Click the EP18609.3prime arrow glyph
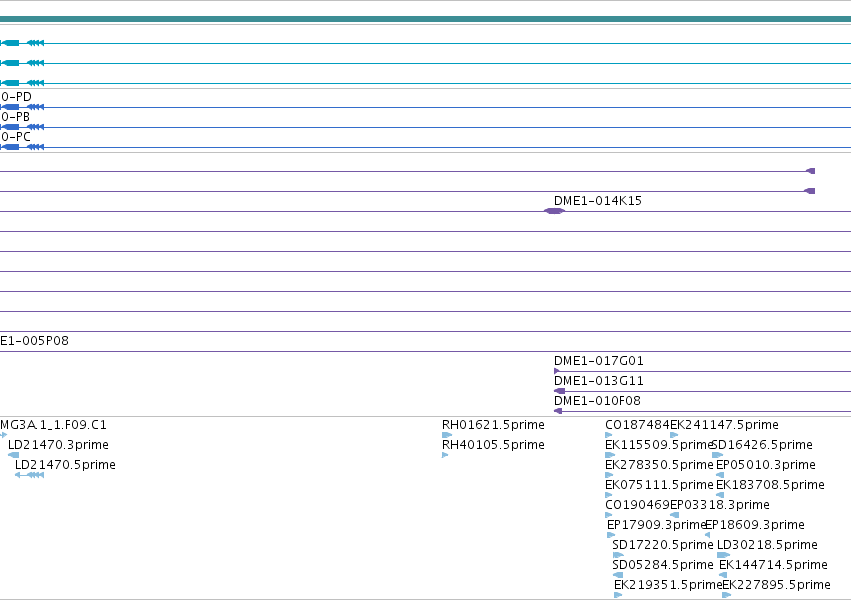Screen dimensions: 851x600 click(x=707, y=535)
